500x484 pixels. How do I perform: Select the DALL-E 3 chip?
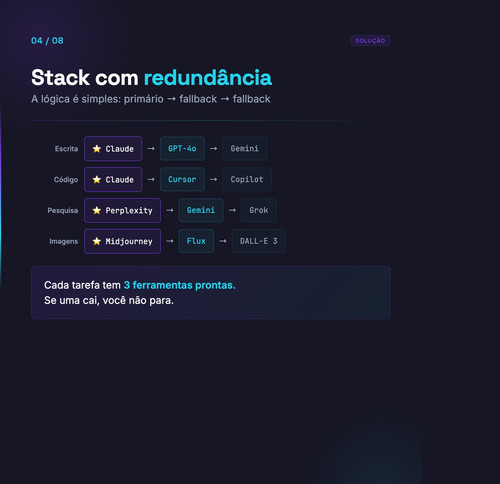tap(258, 241)
